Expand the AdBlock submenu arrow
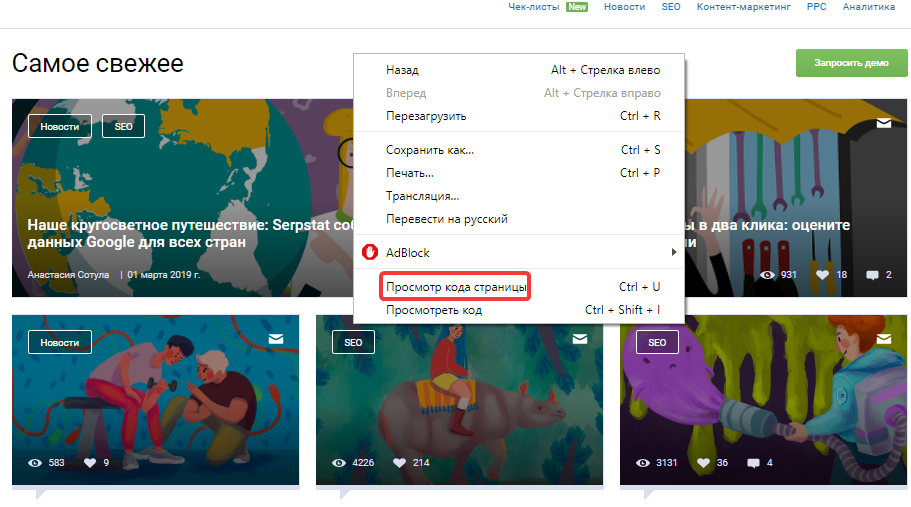 (x=674, y=252)
